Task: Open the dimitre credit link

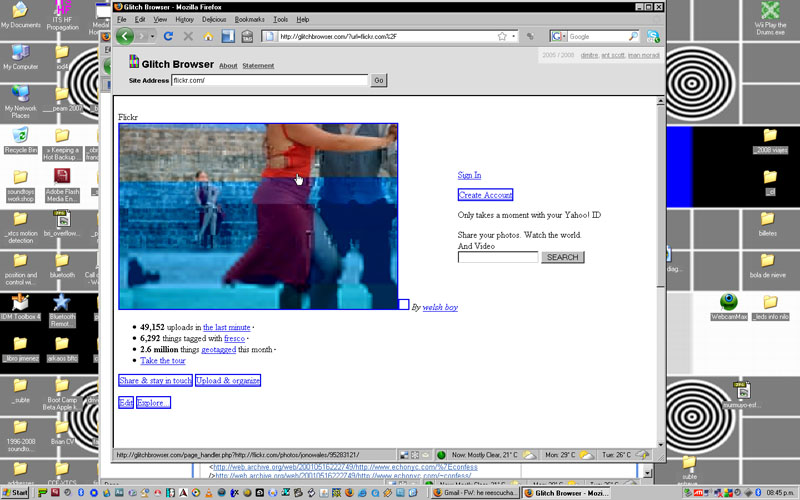Action: [x=589, y=55]
